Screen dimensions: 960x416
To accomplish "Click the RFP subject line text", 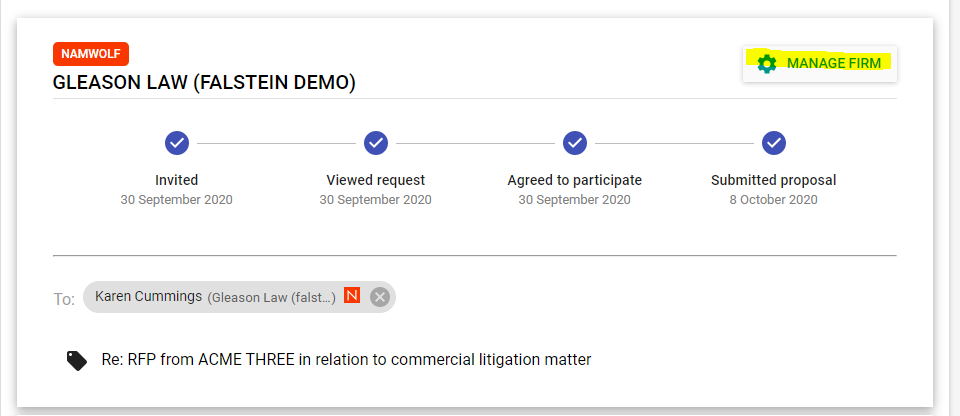I will click(346, 359).
